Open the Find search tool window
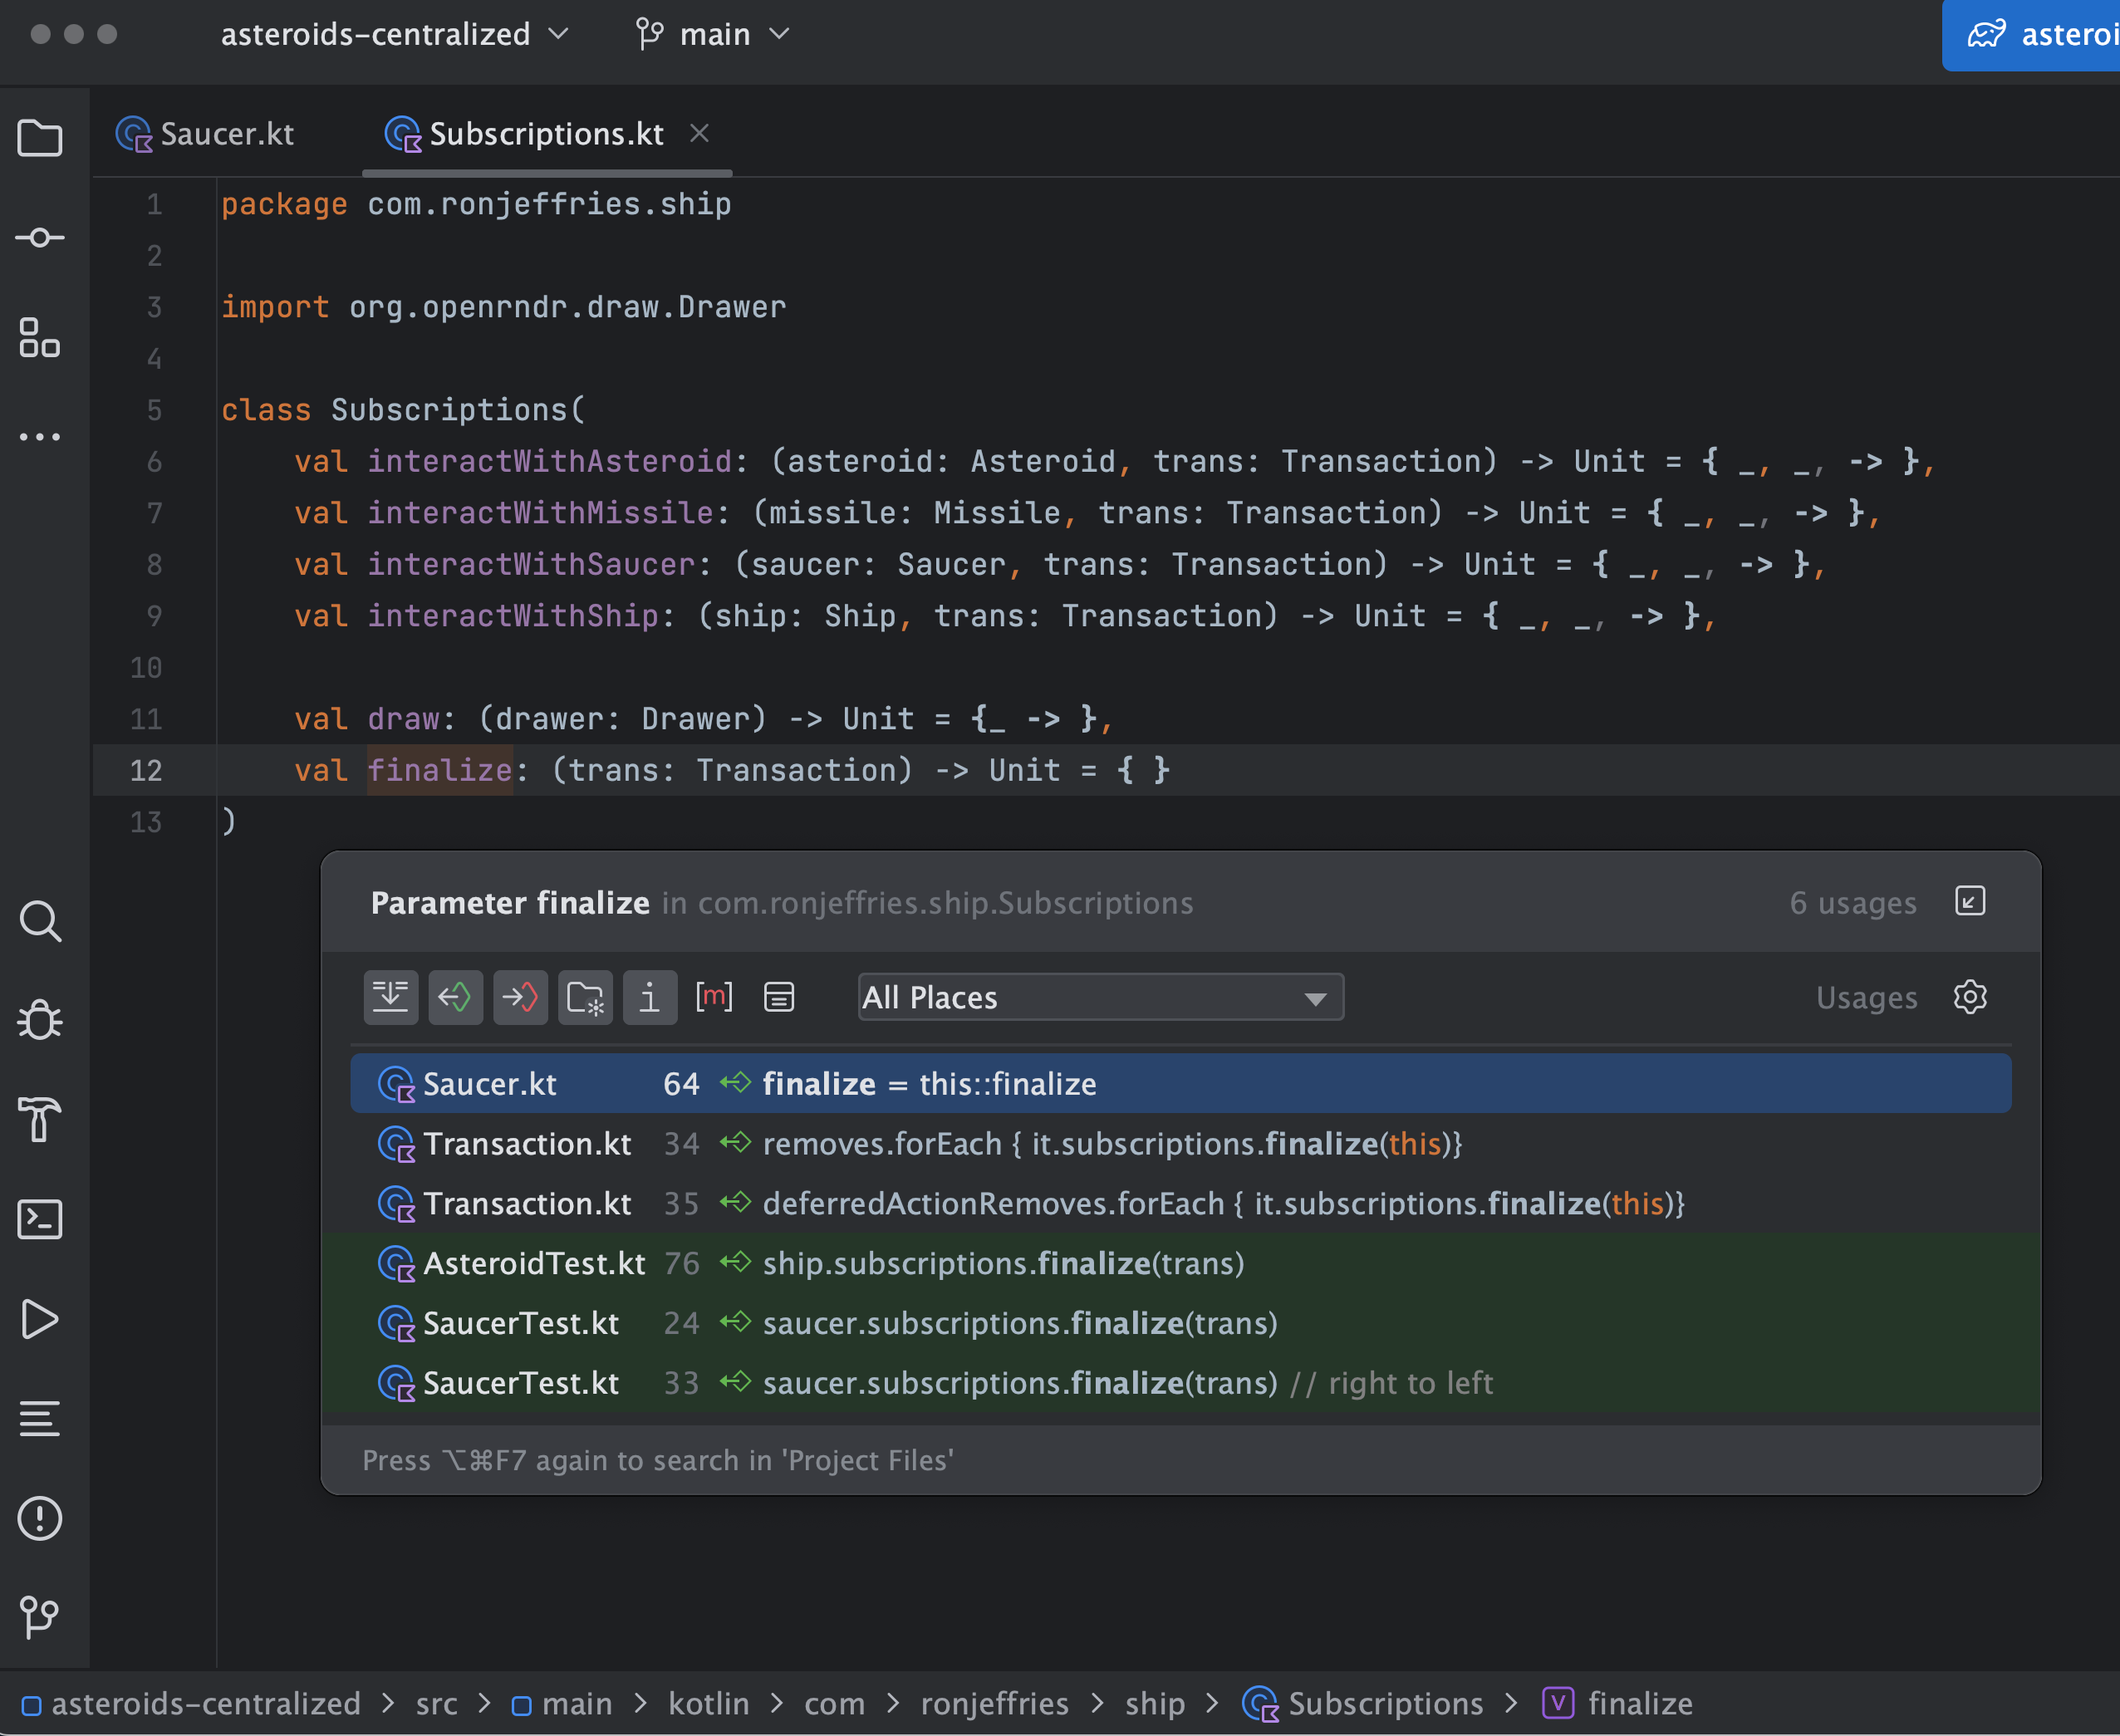Viewport: 2120px width, 1736px height. tap(40, 921)
